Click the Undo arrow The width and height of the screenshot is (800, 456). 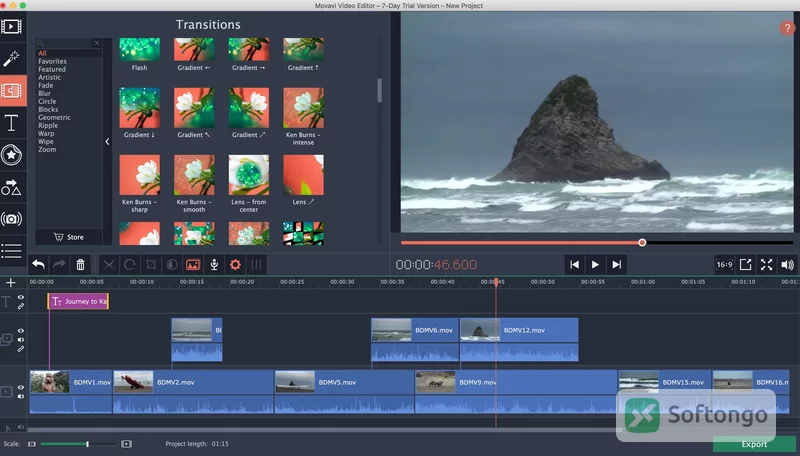38,264
